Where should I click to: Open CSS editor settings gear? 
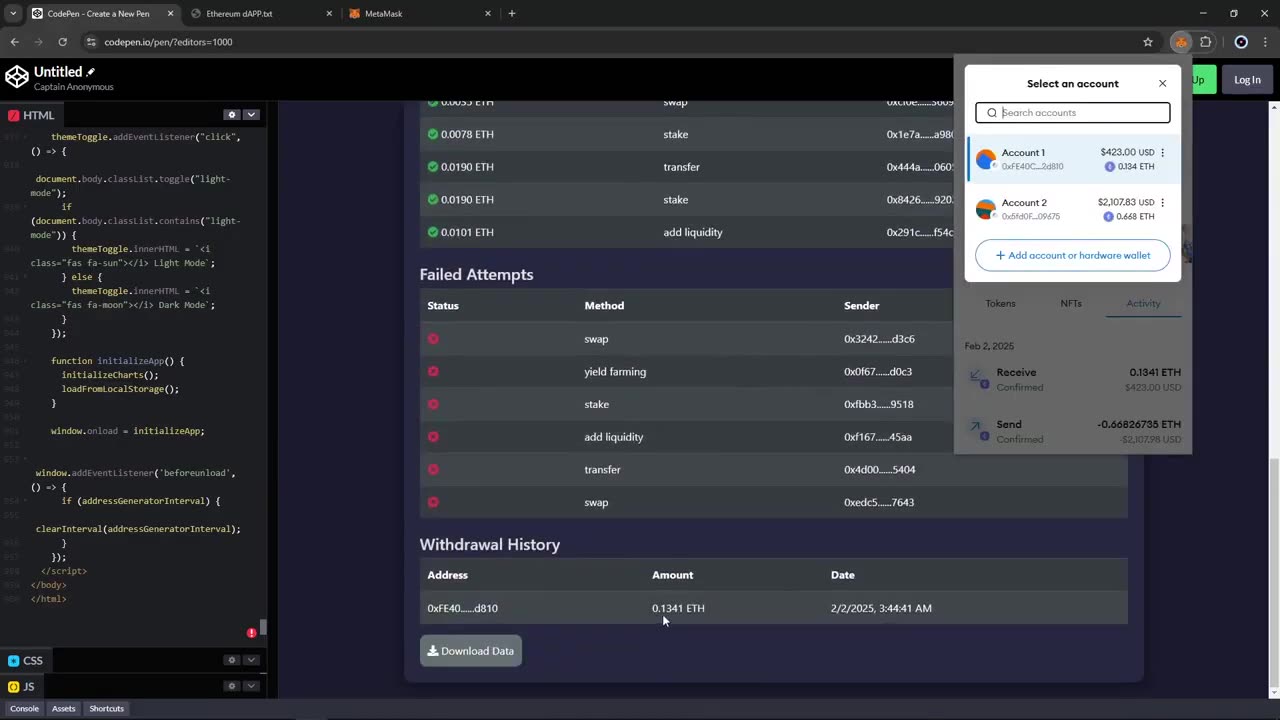tap(232, 660)
